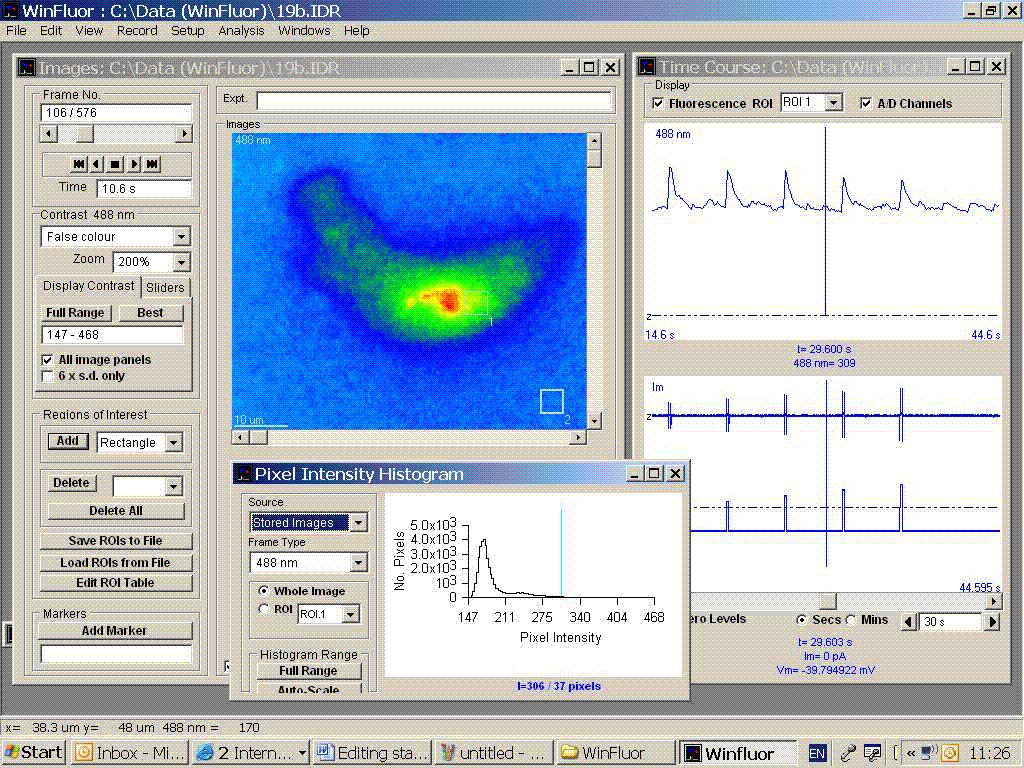Open the Stored Images source dropdown
The image size is (1024, 768).
[x=359, y=523]
